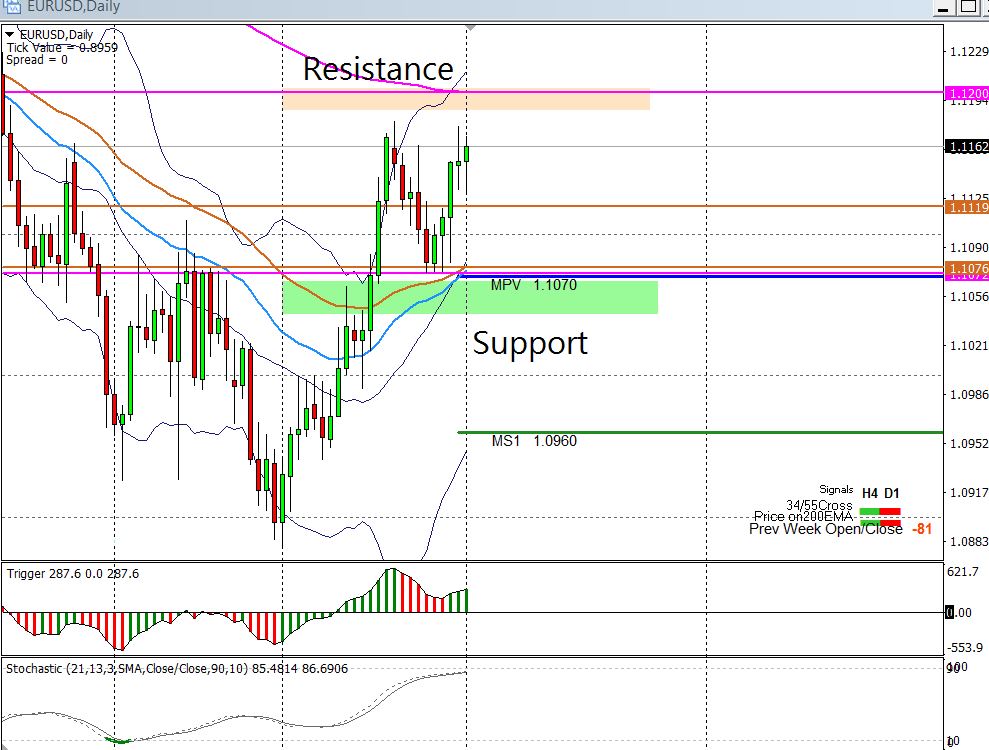Select the MPV 1.1070 level label
Viewport: 989px width, 750px height.
533,285
